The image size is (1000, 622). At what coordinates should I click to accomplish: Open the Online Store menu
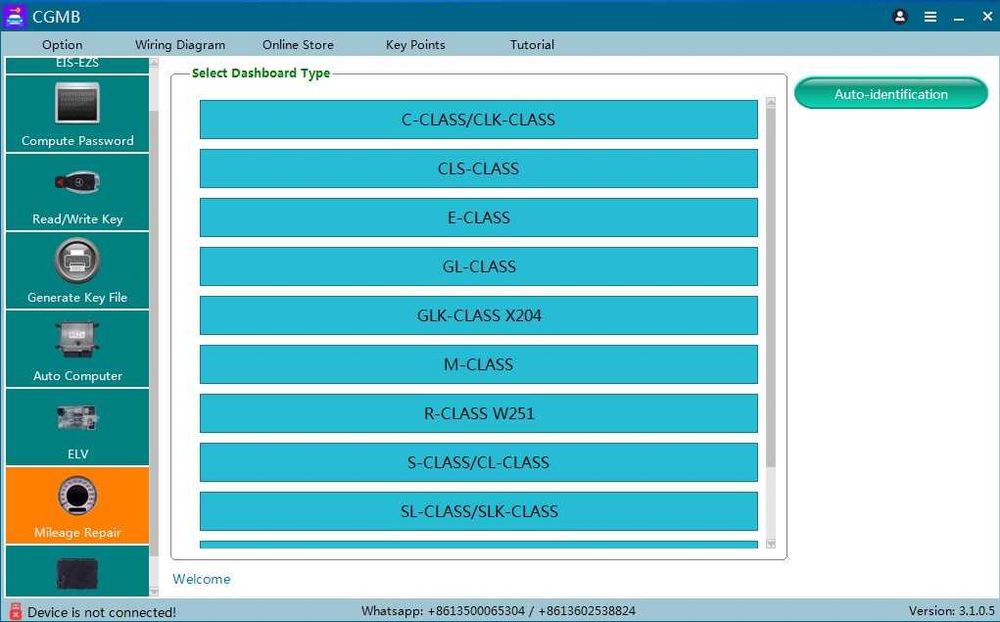(298, 45)
